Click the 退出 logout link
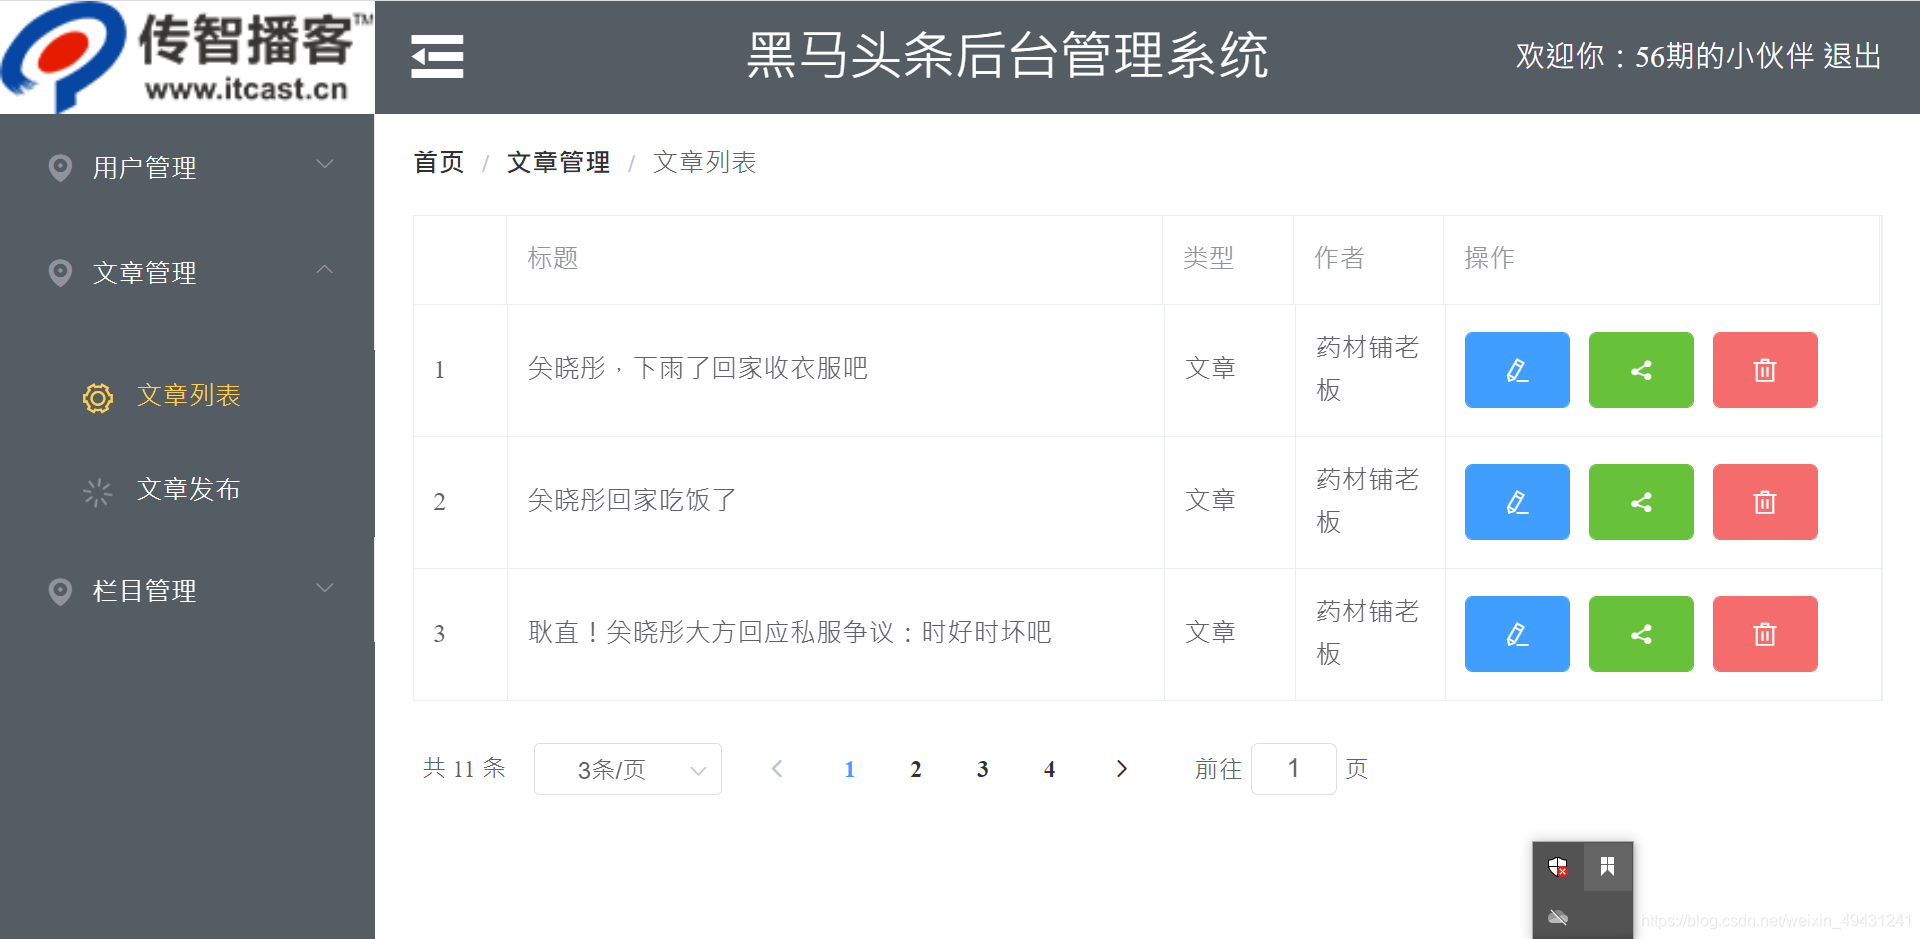The height and width of the screenshot is (939, 1920). pos(1853,58)
